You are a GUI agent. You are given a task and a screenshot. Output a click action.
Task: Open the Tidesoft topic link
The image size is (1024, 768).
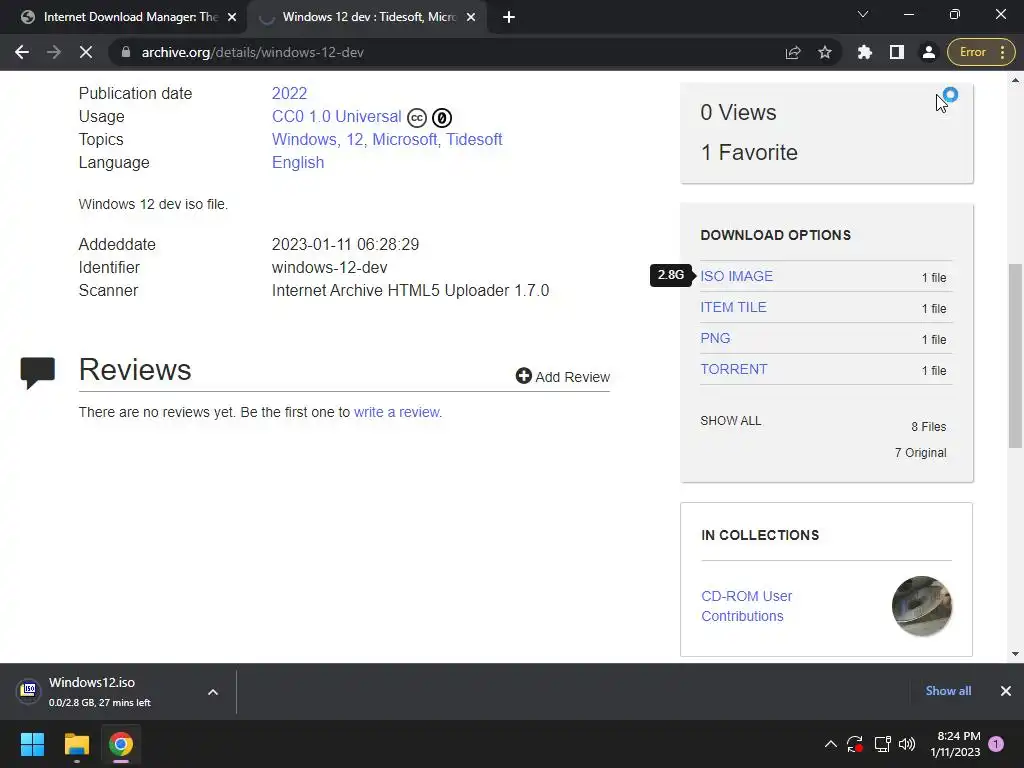tap(474, 139)
